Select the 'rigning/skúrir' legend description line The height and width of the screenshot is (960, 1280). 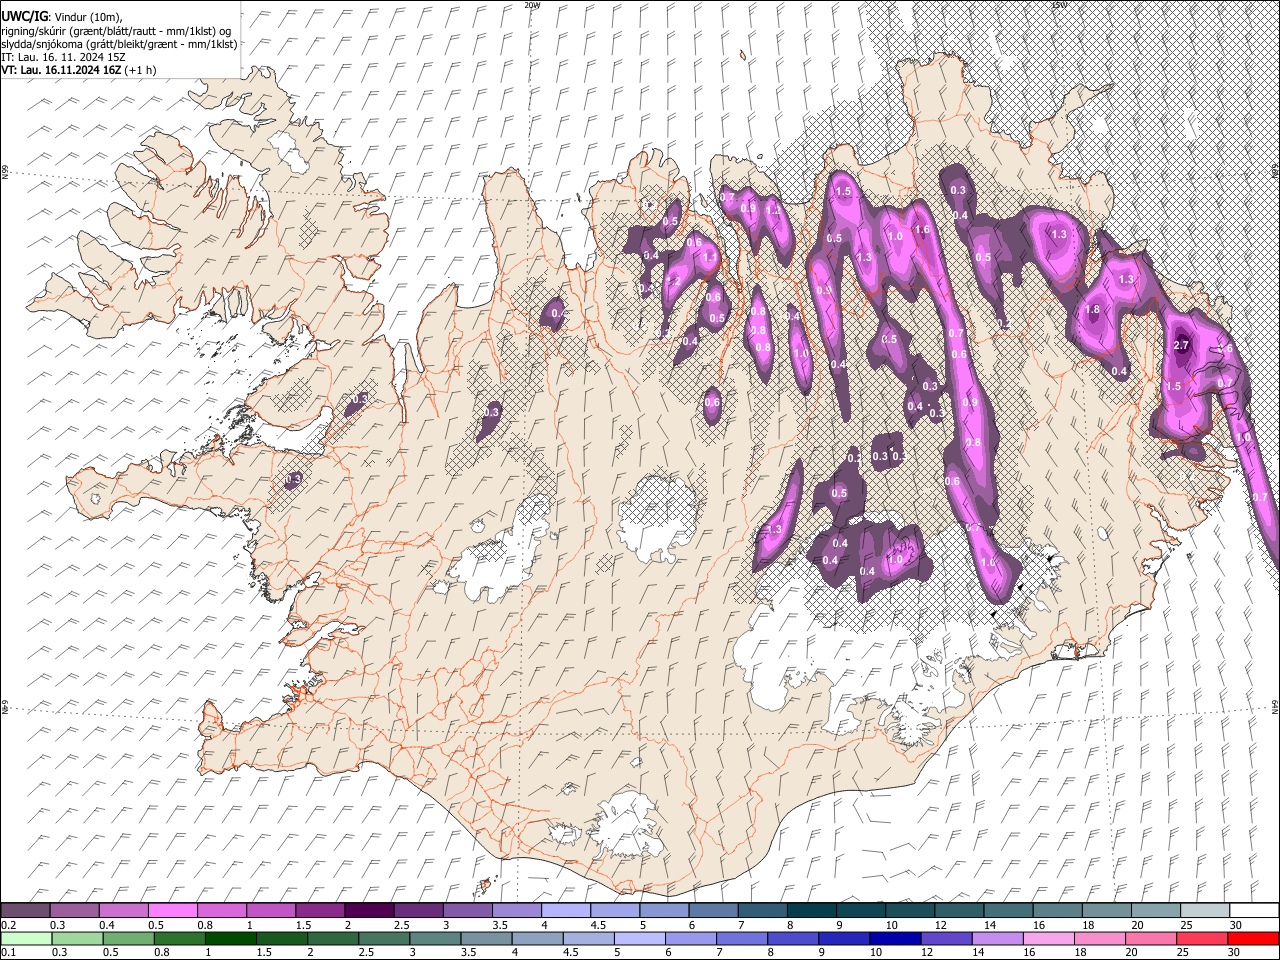pos(116,30)
